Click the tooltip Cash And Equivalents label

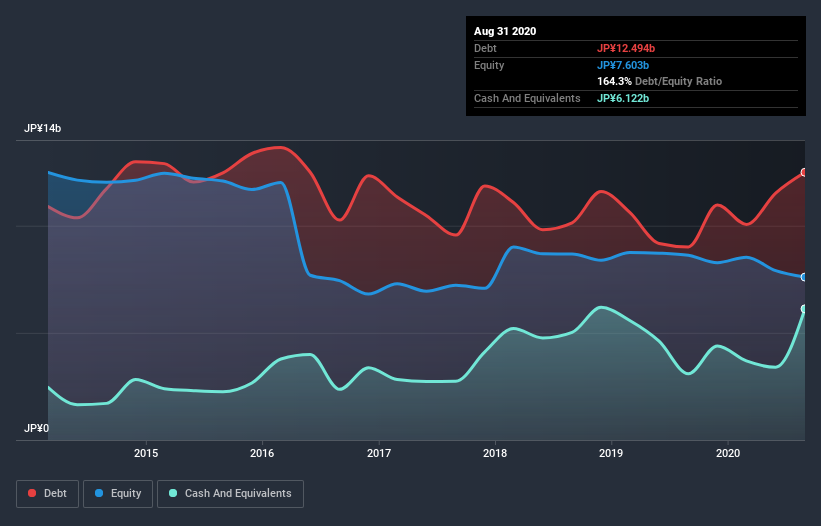tap(527, 98)
